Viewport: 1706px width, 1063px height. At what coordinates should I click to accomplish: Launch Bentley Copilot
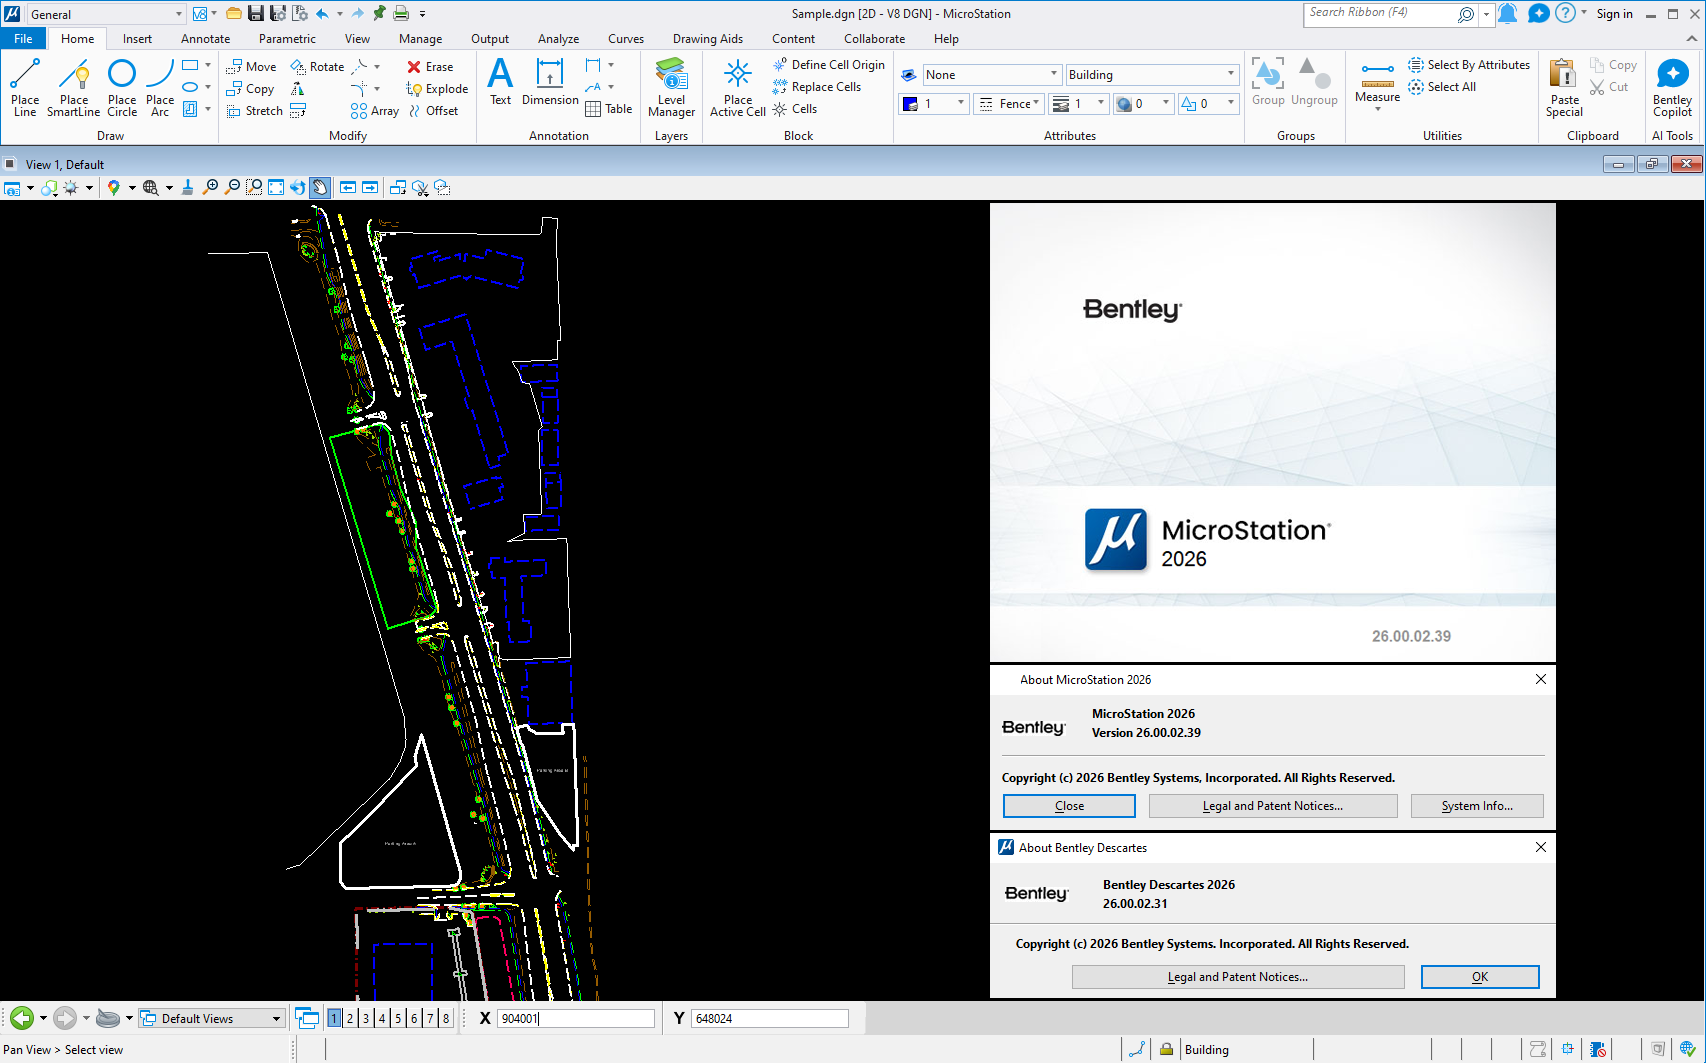[1672, 87]
